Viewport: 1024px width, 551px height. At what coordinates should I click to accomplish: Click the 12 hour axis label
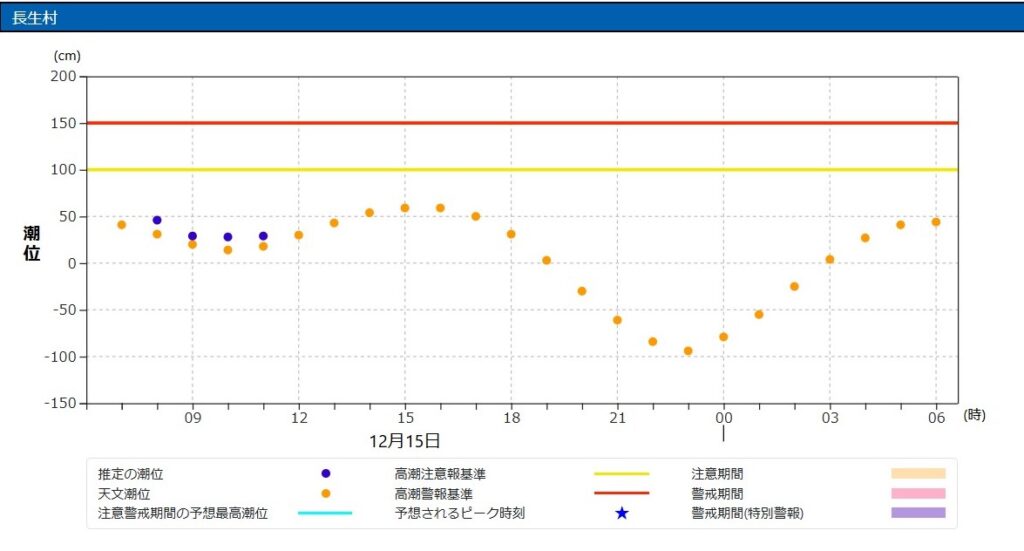click(x=299, y=418)
